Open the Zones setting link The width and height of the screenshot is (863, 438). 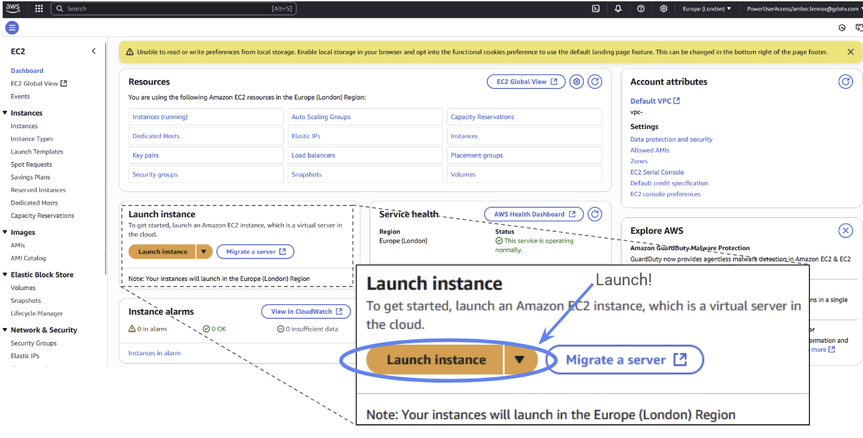pos(639,161)
